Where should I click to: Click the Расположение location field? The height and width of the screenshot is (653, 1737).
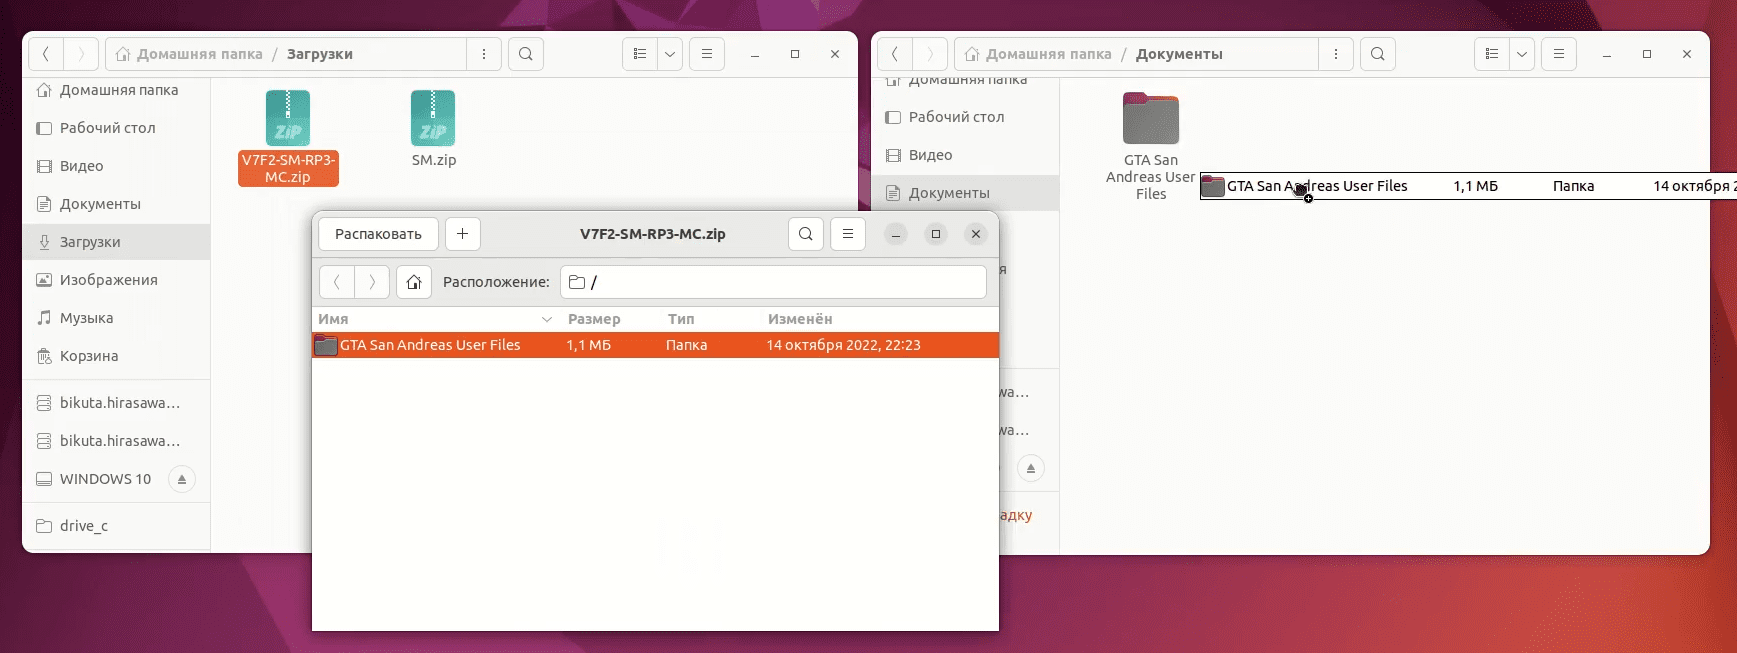[x=774, y=282]
